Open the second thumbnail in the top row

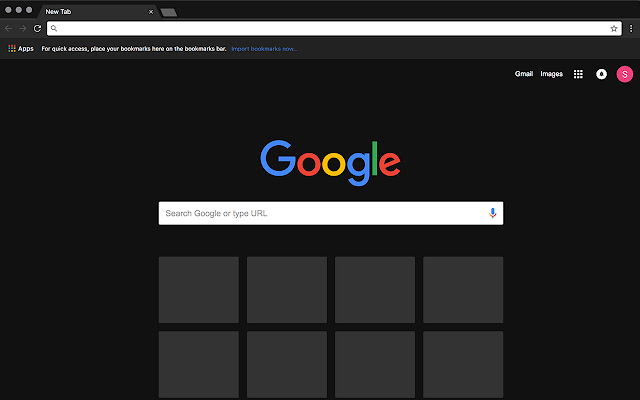[x=287, y=290]
